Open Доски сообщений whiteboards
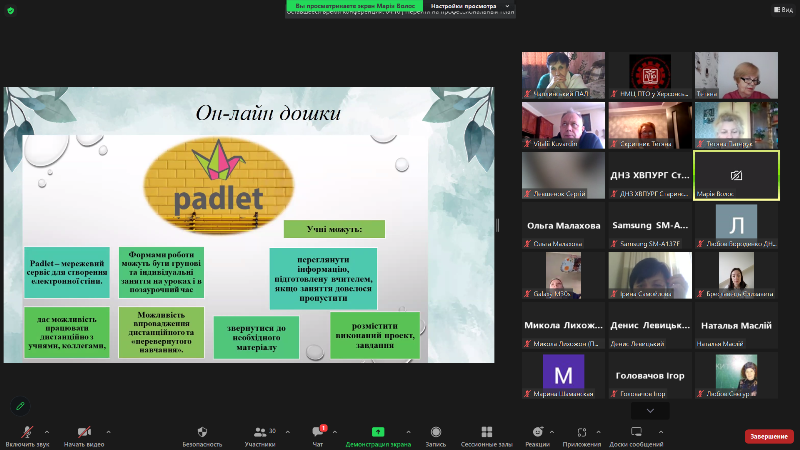This screenshot has height=450, width=800. click(x=636, y=432)
